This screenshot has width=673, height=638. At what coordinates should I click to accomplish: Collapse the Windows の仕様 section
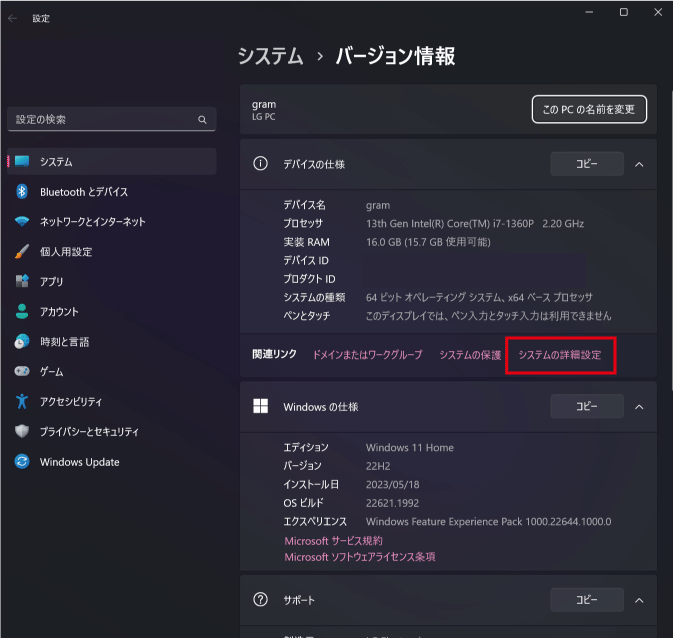point(639,407)
